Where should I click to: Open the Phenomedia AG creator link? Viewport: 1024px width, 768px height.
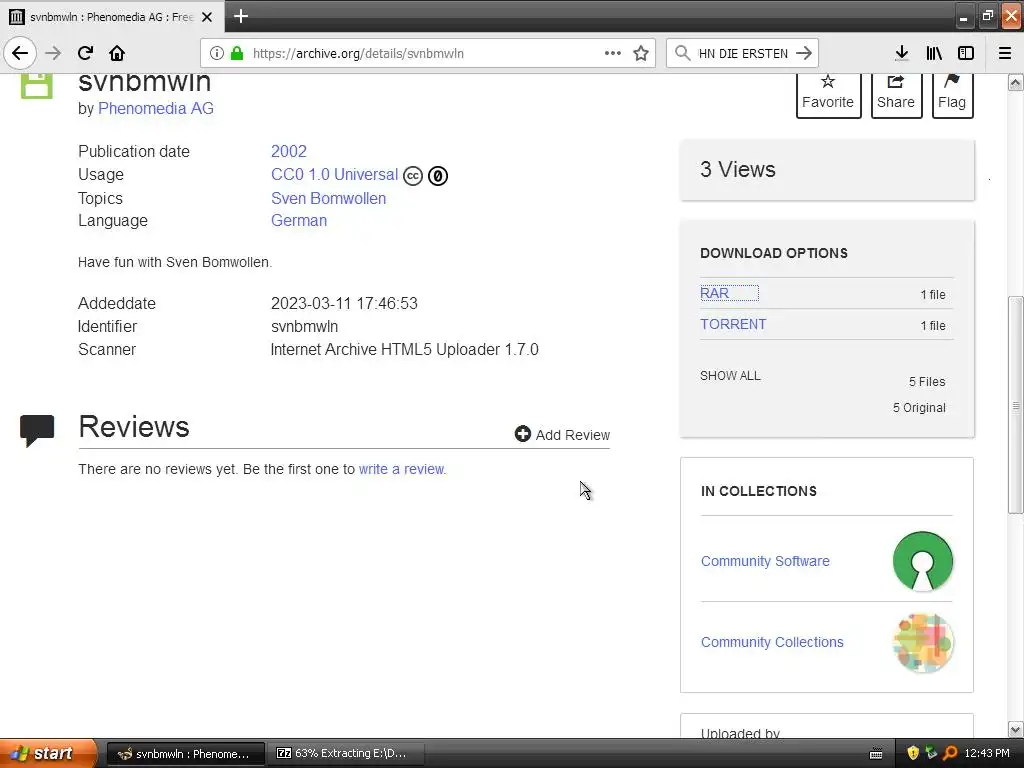tap(155, 108)
